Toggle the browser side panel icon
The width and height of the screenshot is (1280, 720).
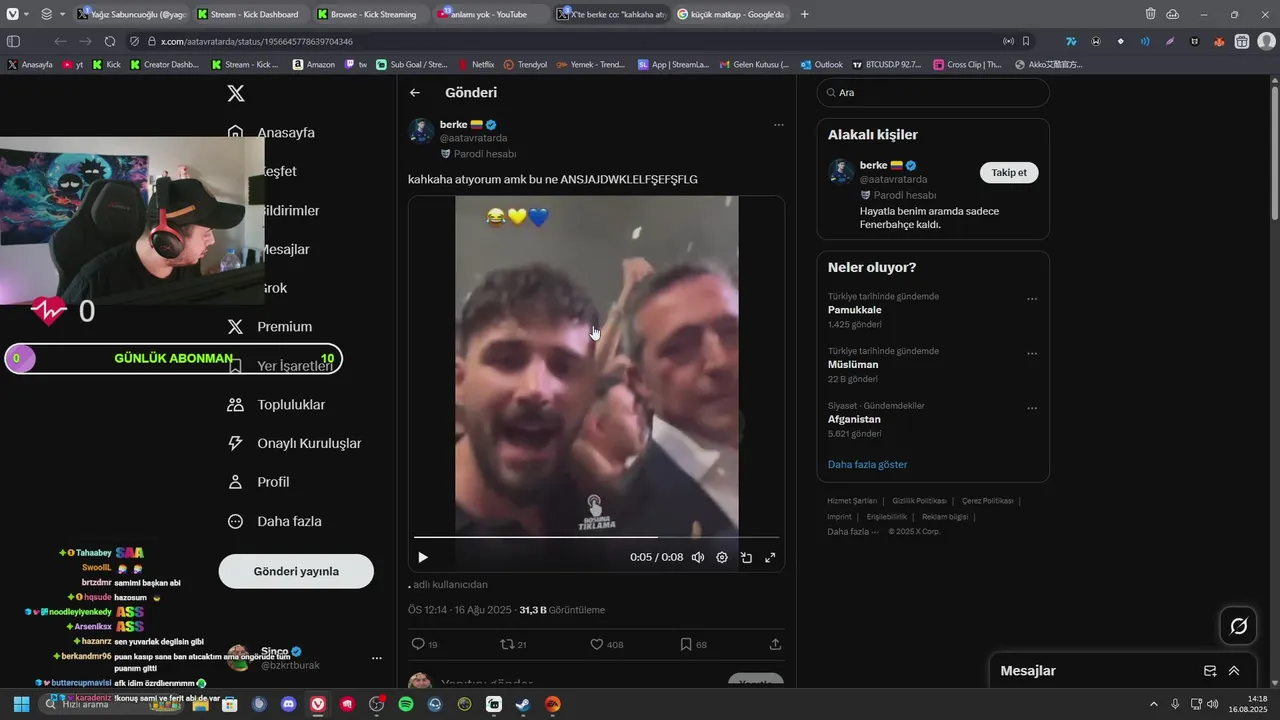tap(13, 41)
